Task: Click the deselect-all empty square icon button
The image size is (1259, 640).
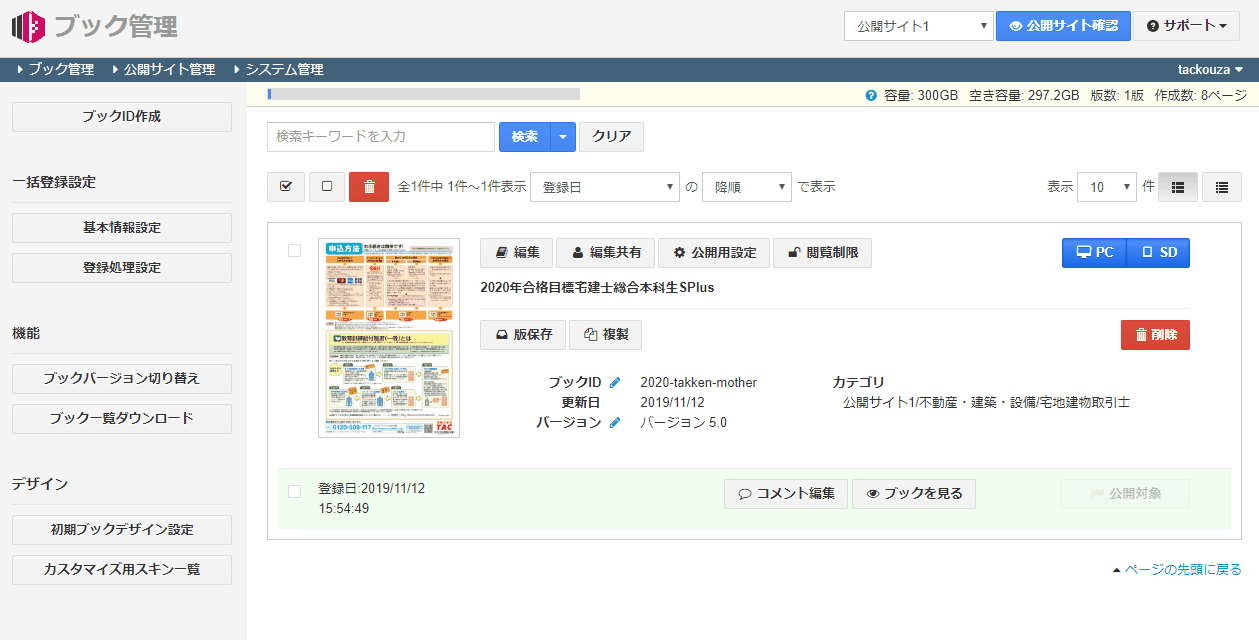Action: 327,187
